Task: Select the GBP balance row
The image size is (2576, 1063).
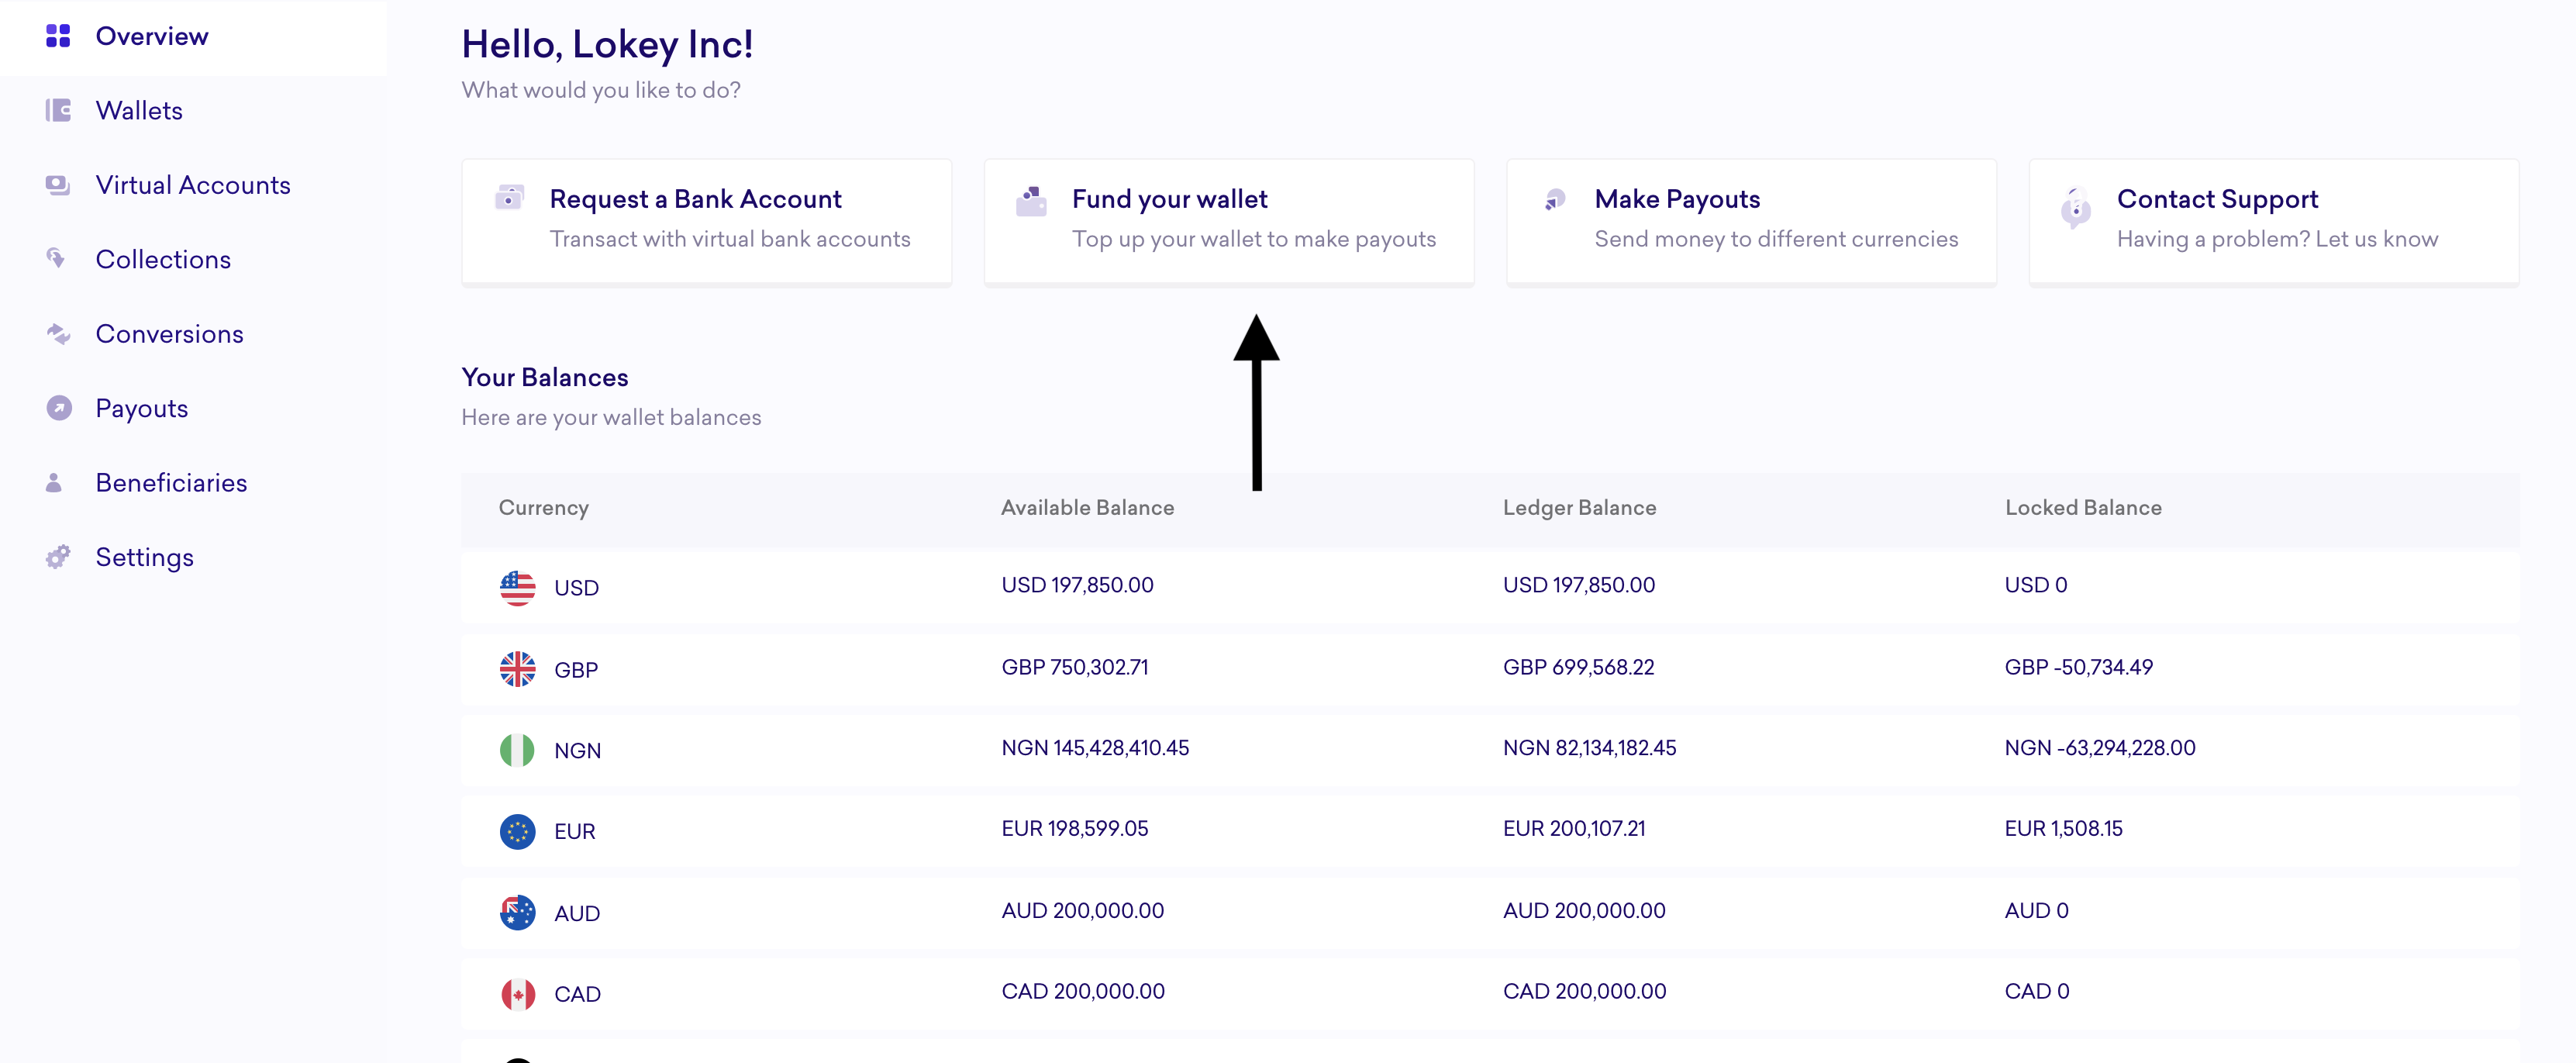Action: [1488, 668]
